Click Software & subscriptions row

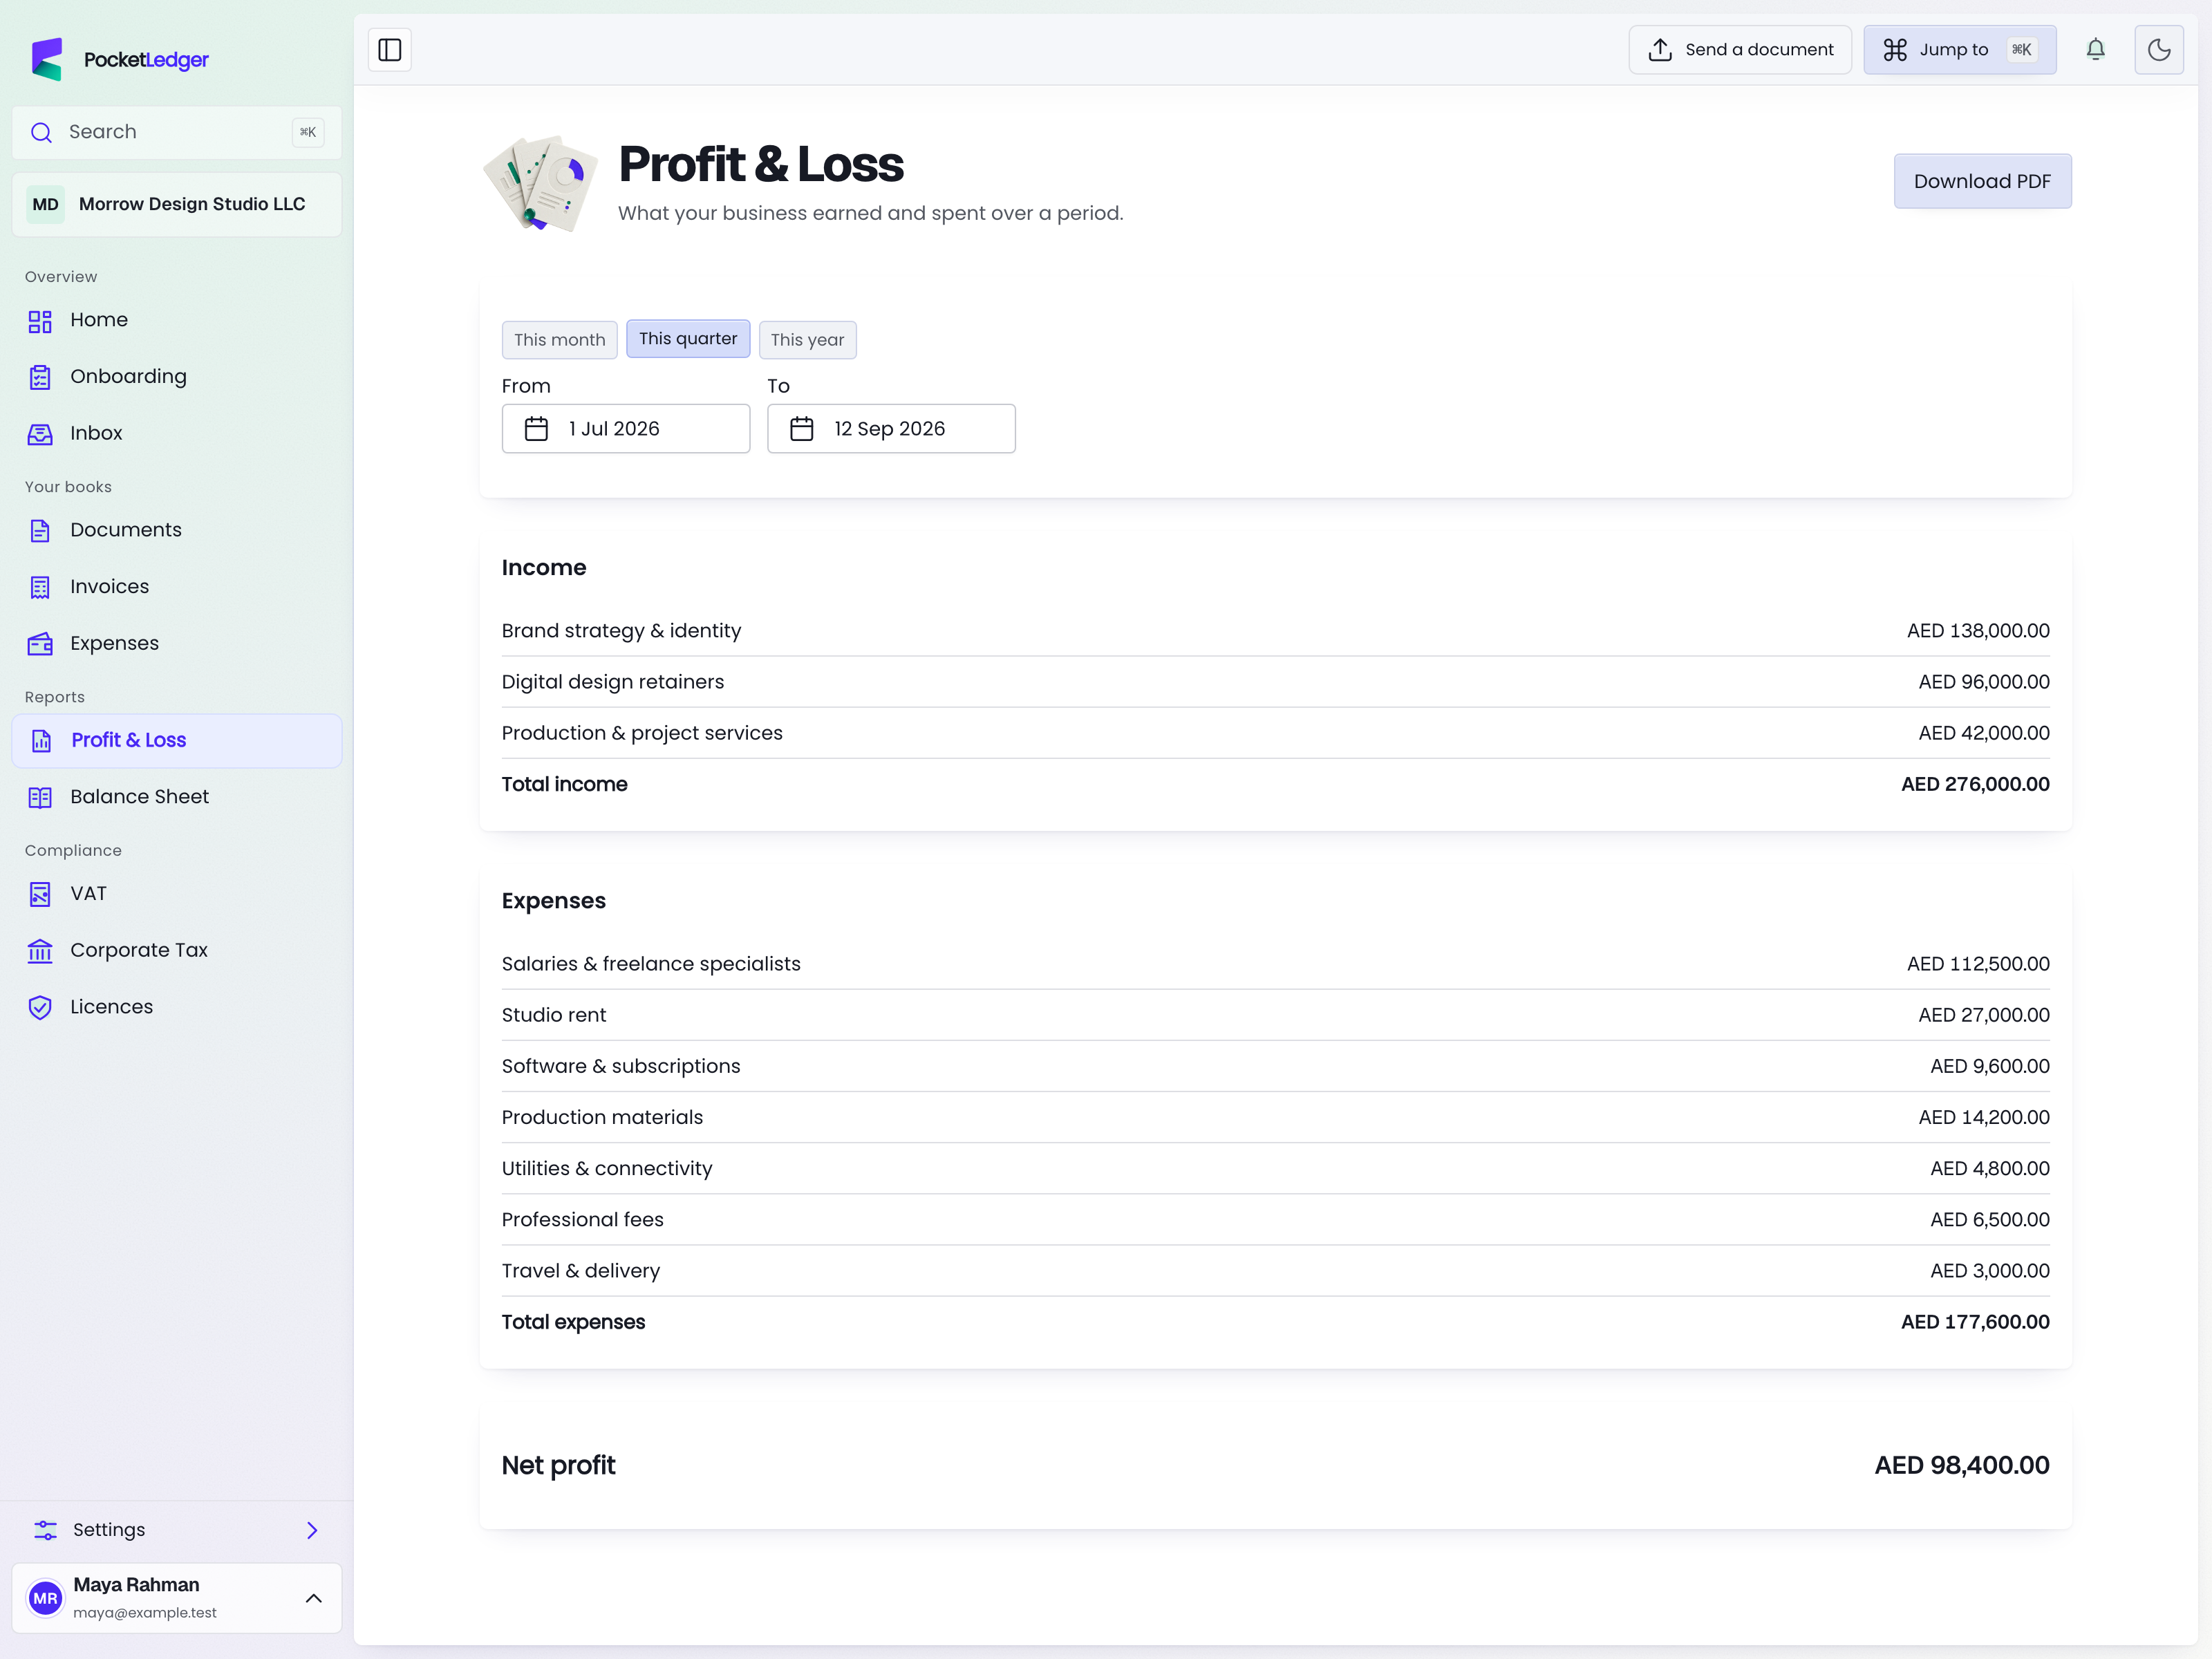pos(1276,1066)
